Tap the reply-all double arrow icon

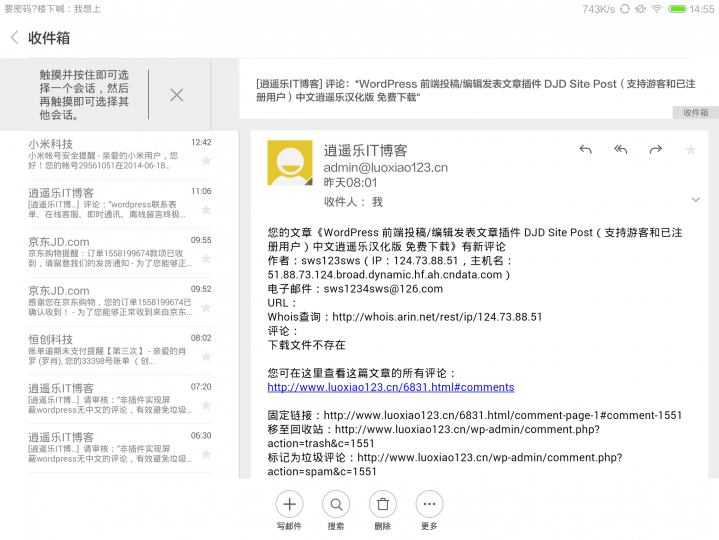620,149
